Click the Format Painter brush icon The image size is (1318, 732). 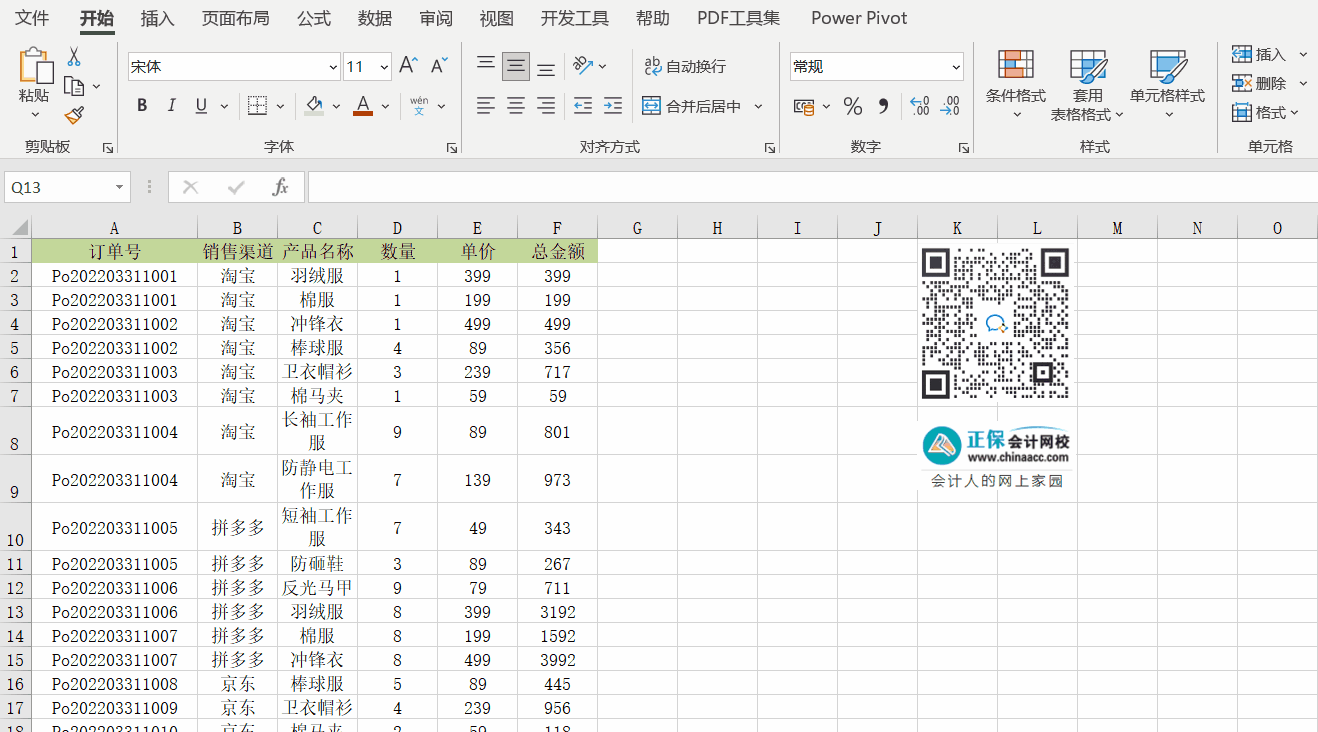click(74, 115)
